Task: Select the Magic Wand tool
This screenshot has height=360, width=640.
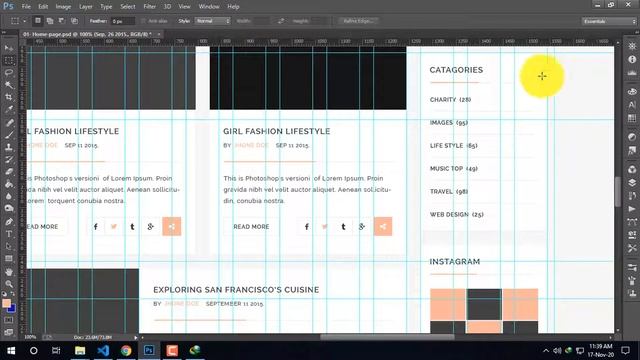Action: click(x=9, y=85)
